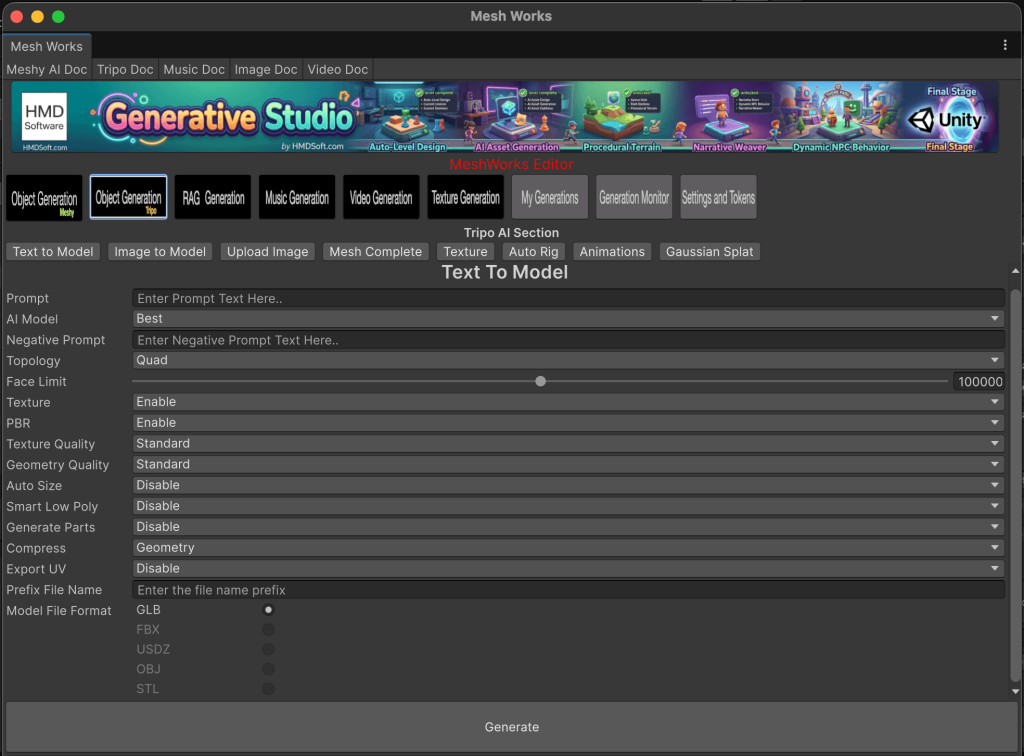Open the Generate Parts dropdown
The image size is (1024, 756).
pos(568,528)
